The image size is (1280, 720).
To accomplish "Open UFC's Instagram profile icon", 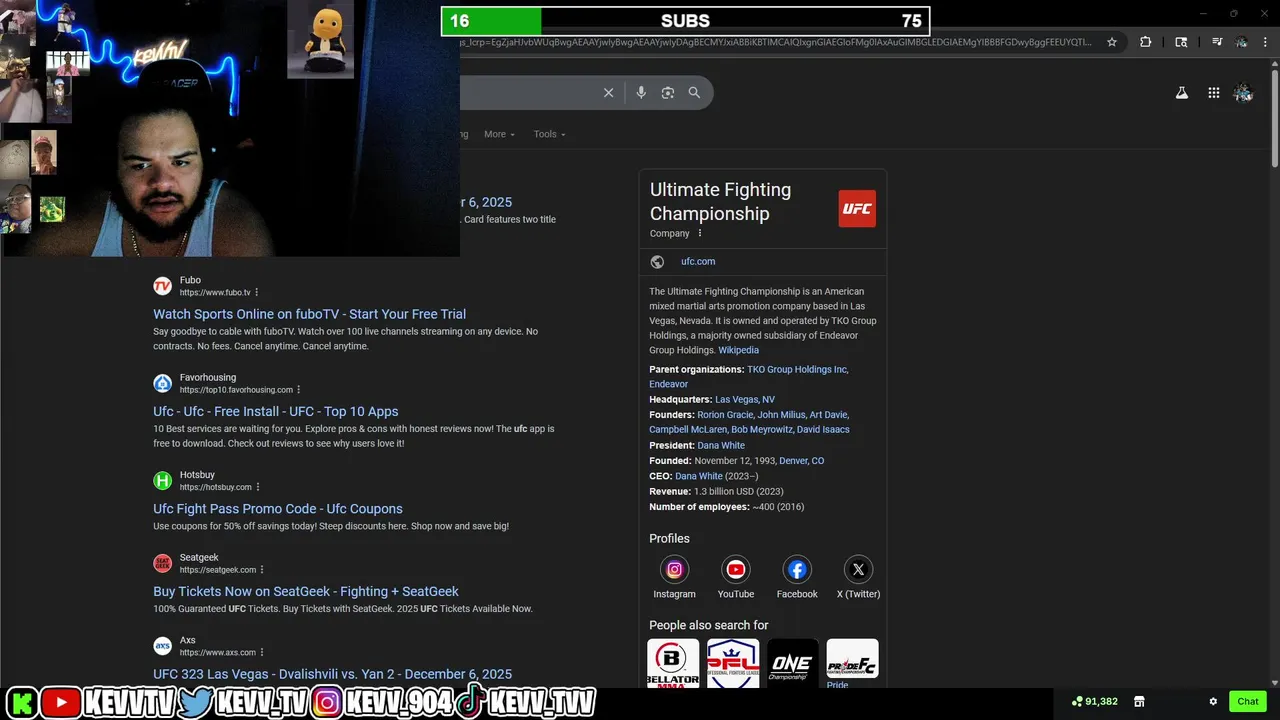I will click(675, 569).
